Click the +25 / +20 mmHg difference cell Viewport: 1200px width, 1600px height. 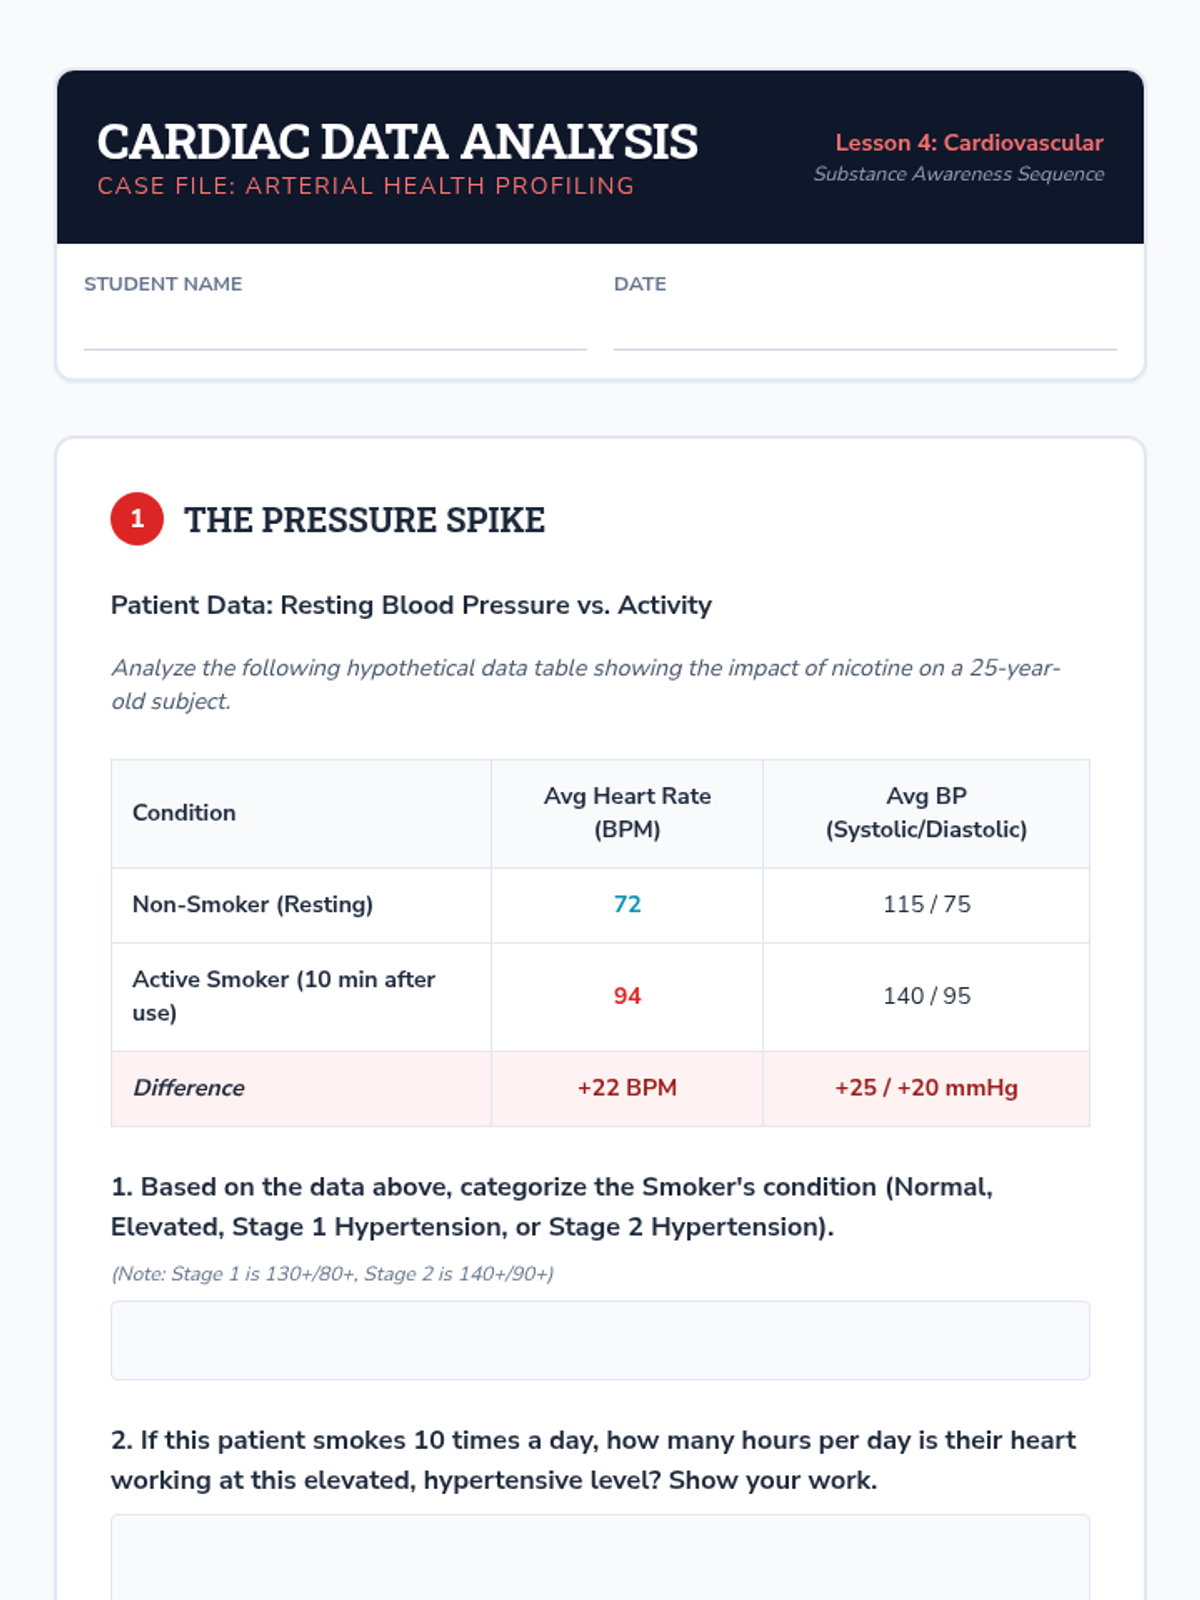tap(926, 1088)
